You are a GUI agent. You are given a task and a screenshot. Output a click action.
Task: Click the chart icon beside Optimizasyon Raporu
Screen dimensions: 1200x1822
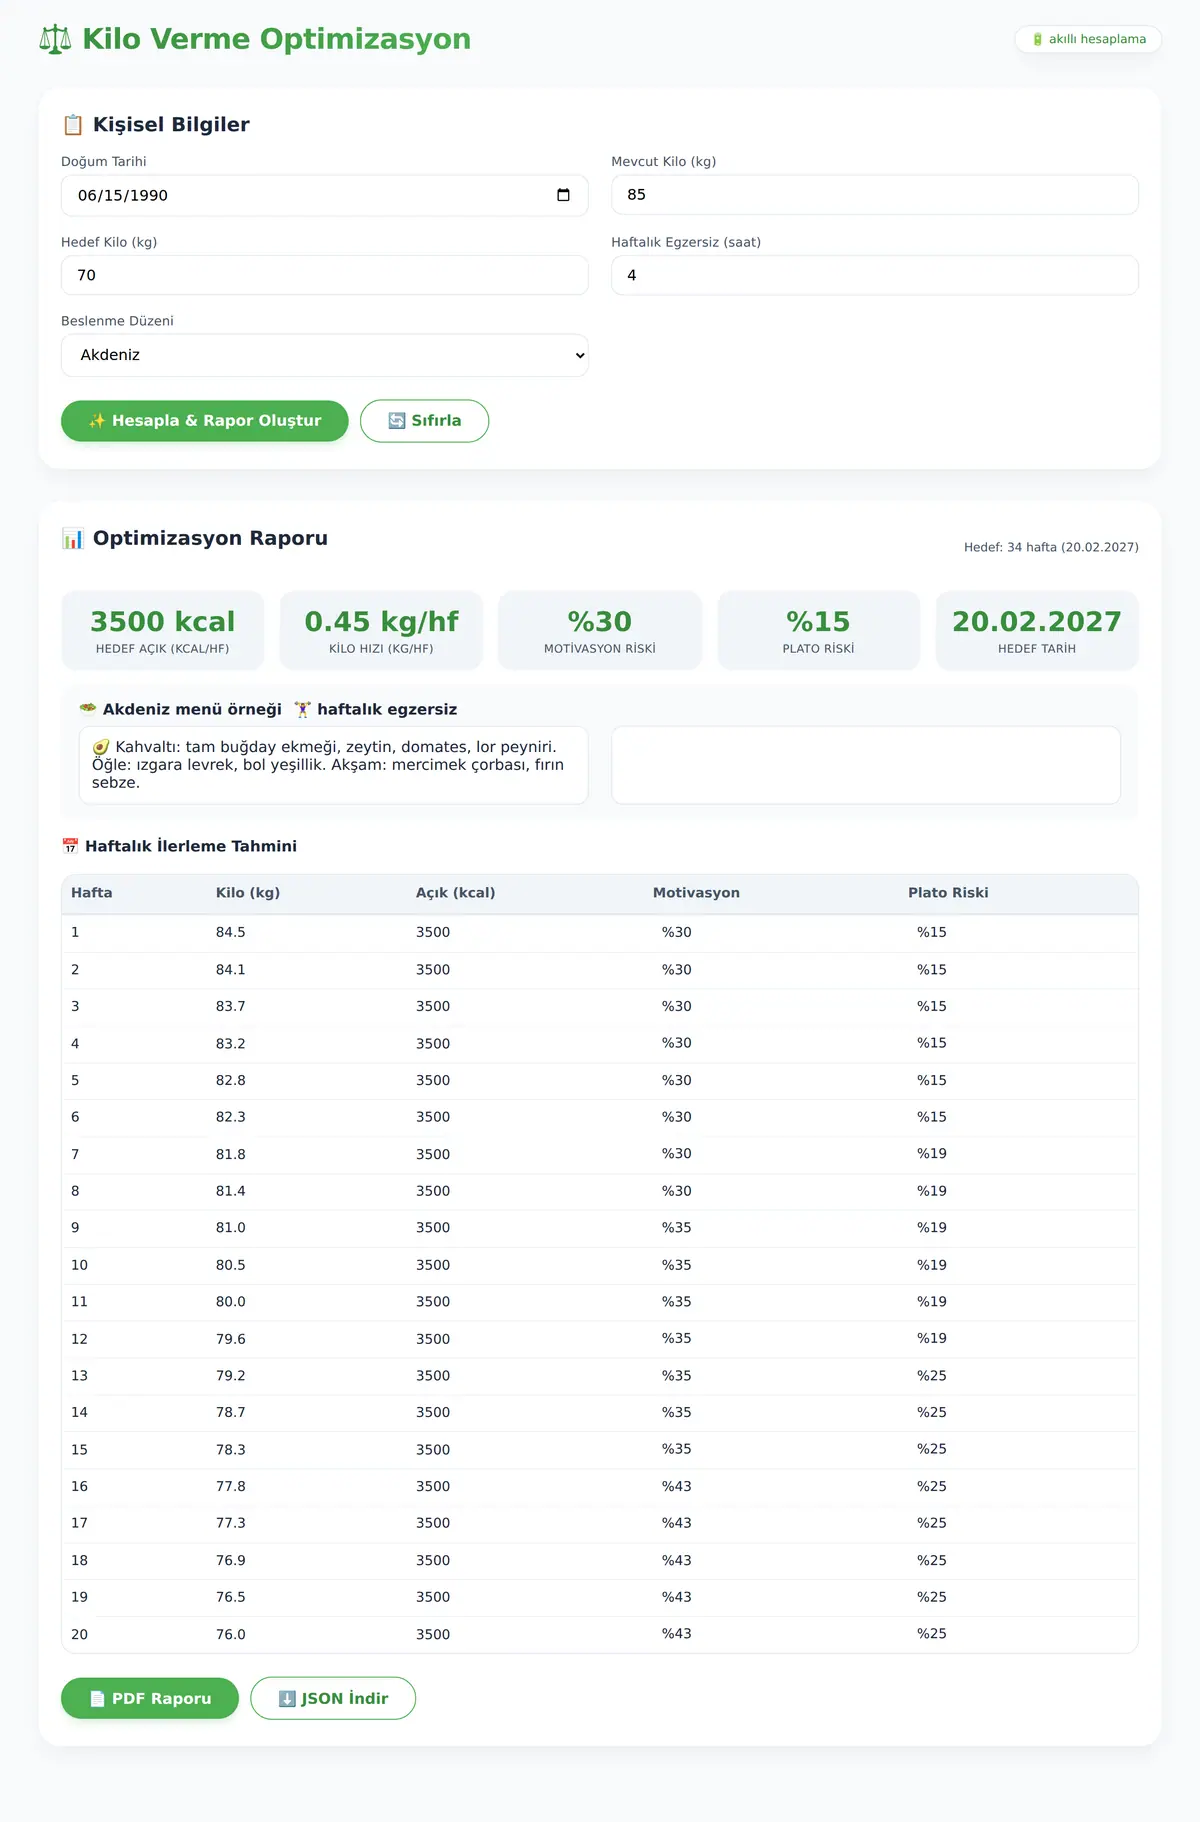[73, 539]
